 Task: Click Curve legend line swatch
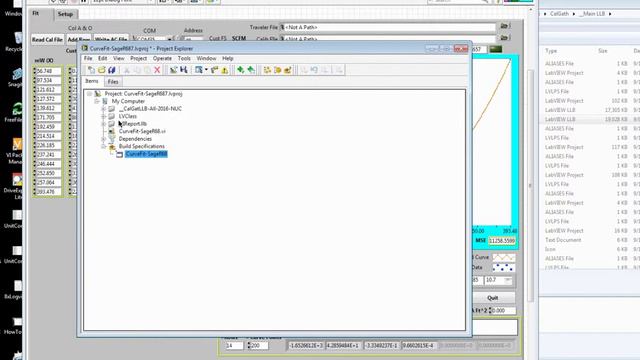coord(503,258)
